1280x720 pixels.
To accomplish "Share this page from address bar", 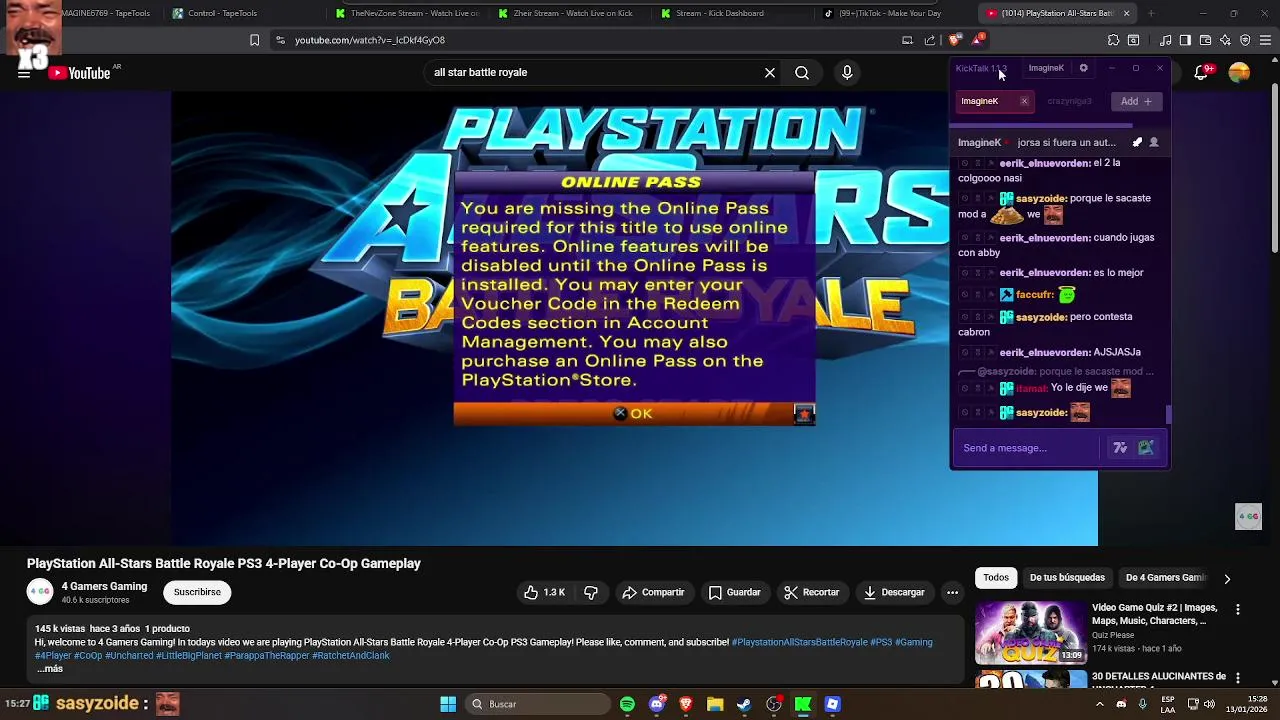I will [930, 40].
